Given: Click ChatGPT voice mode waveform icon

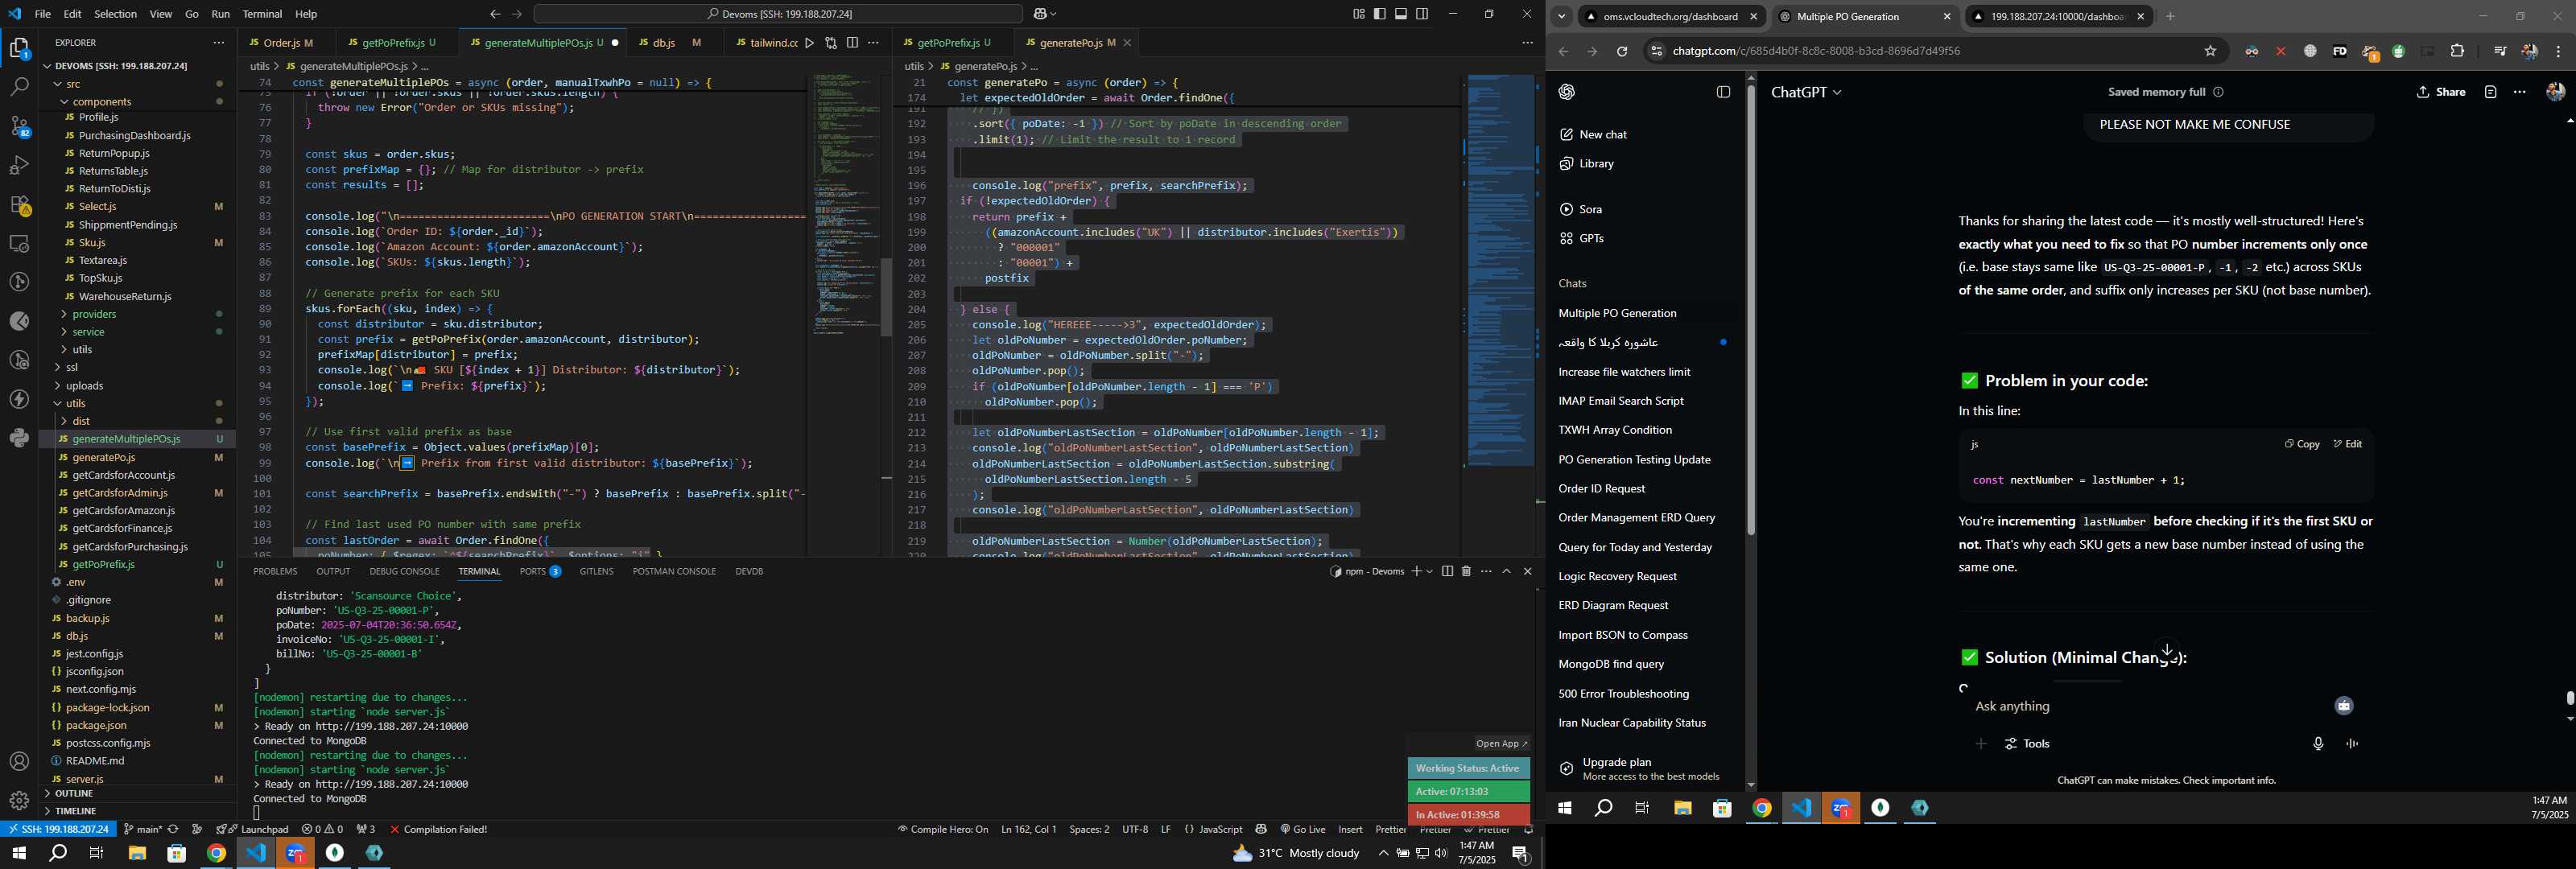Looking at the screenshot, I should (2352, 744).
